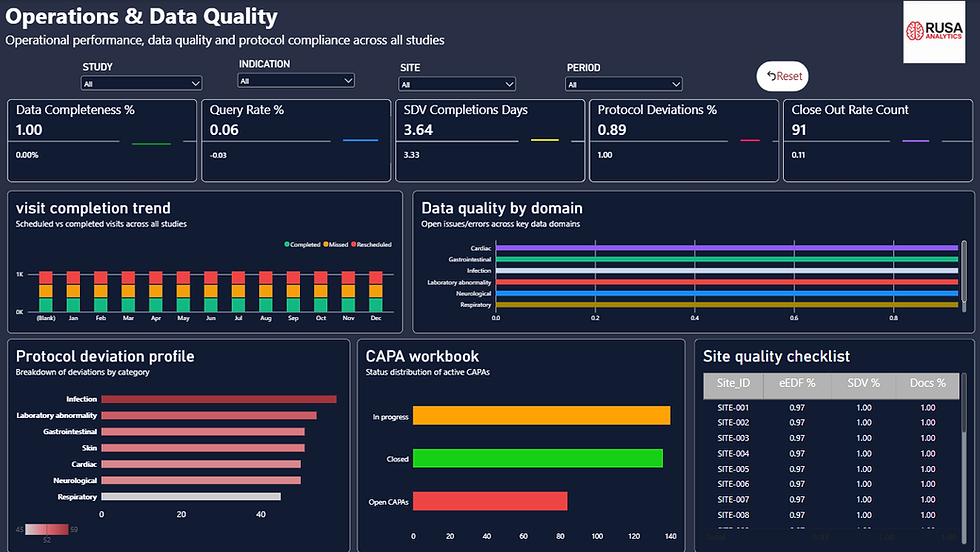This screenshot has width=980, height=552.
Task: Click the CAPA workbook title
Action: click(x=422, y=356)
